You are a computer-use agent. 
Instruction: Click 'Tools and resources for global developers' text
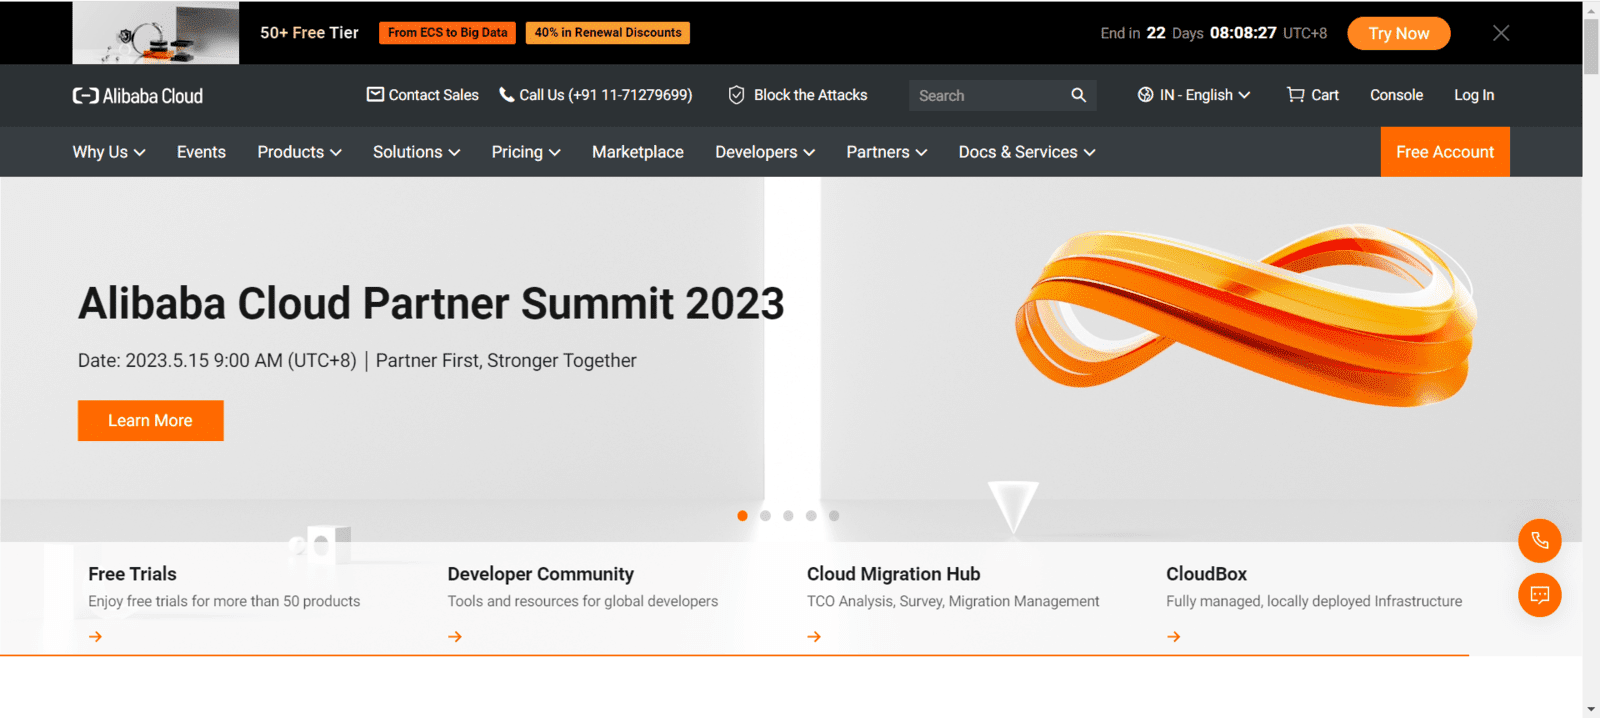point(583,601)
